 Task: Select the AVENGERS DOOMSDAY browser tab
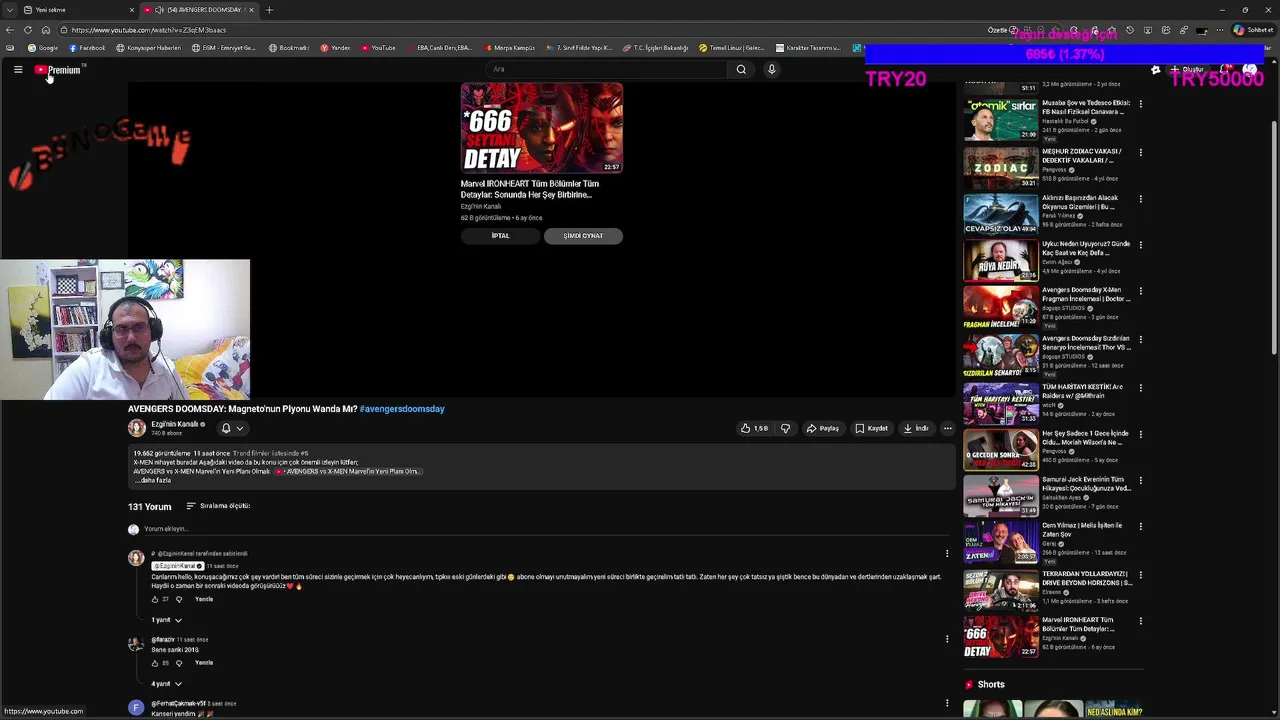(x=198, y=10)
